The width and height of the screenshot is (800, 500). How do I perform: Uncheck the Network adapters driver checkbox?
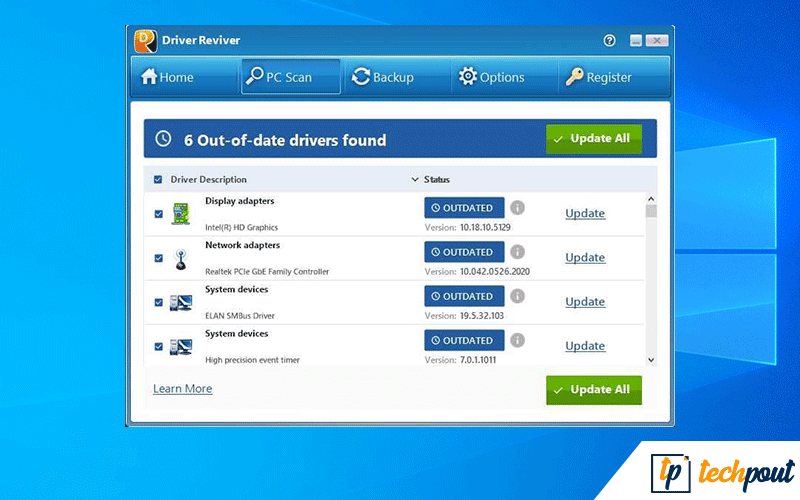(159, 258)
